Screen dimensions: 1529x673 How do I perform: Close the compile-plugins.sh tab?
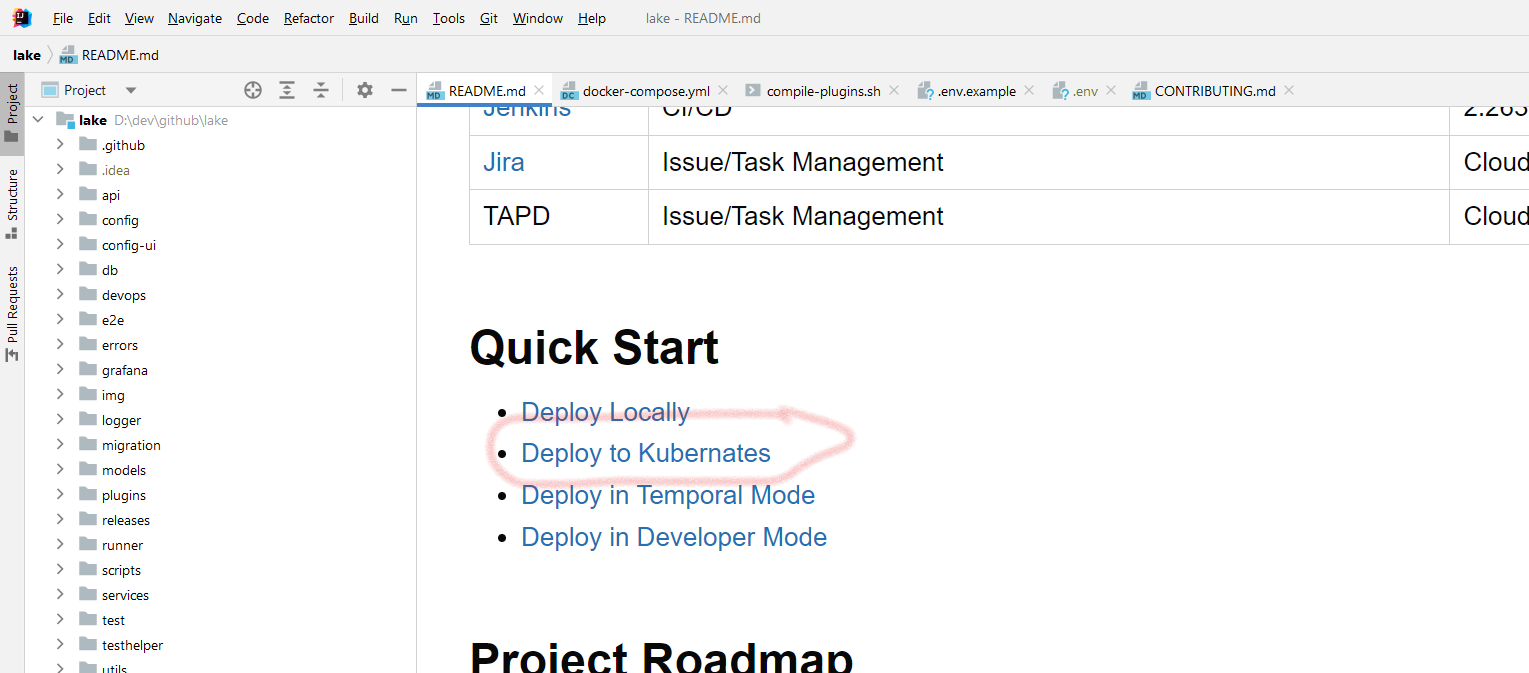894,90
